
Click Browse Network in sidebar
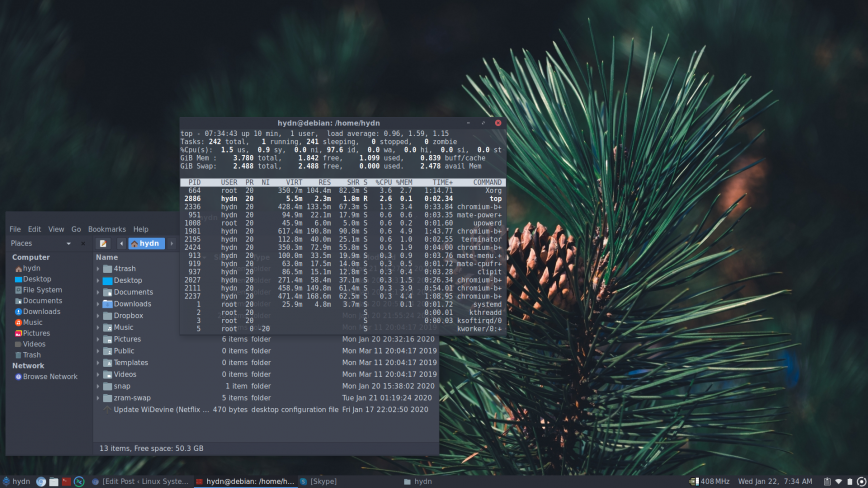[x=46, y=377]
